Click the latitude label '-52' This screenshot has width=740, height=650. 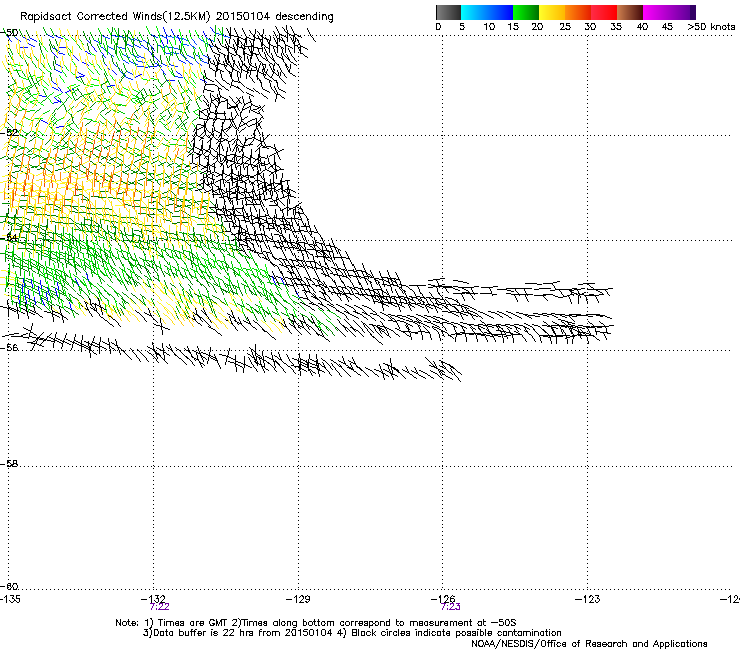pos(9,133)
